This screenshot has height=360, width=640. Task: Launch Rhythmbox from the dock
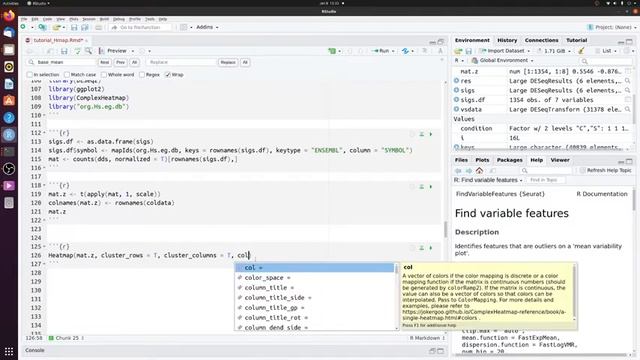(9, 67)
